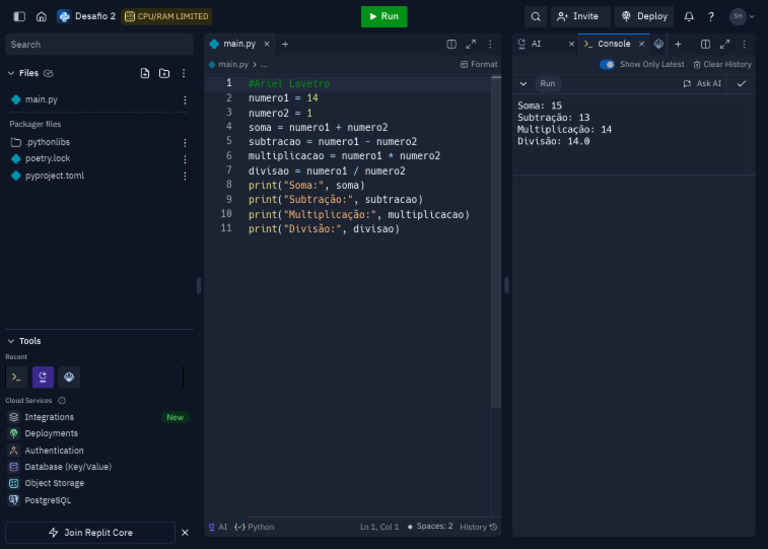Open AI in the editor status bar
The width and height of the screenshot is (768, 549).
(x=218, y=527)
